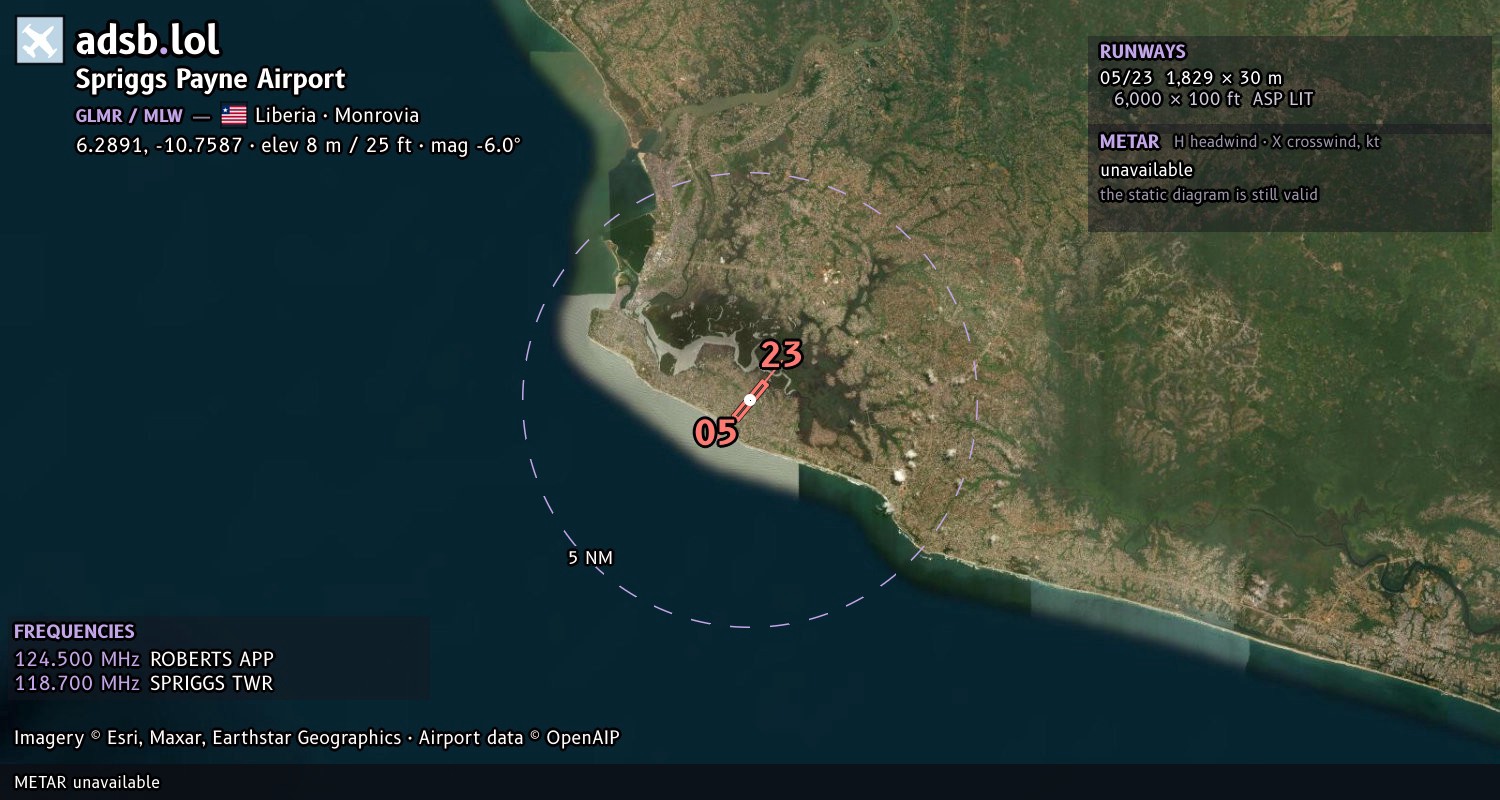
Task: Click the imagery and airport data attribution line
Action: (317, 738)
